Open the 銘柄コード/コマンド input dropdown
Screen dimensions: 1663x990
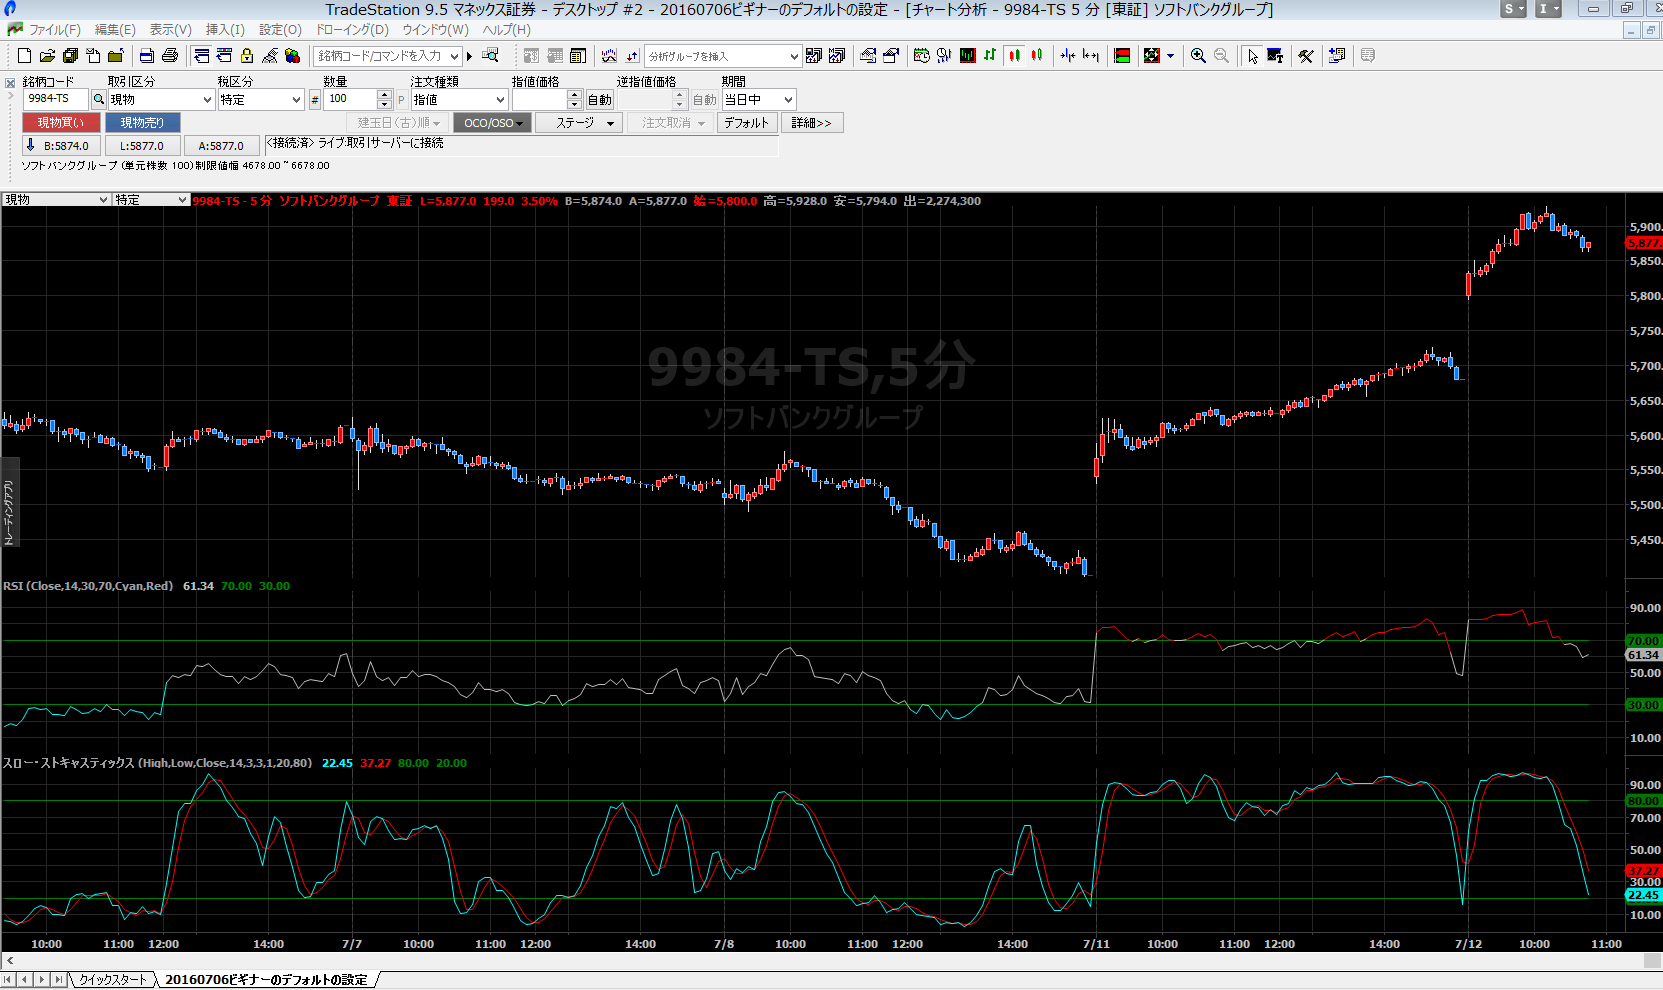point(455,56)
